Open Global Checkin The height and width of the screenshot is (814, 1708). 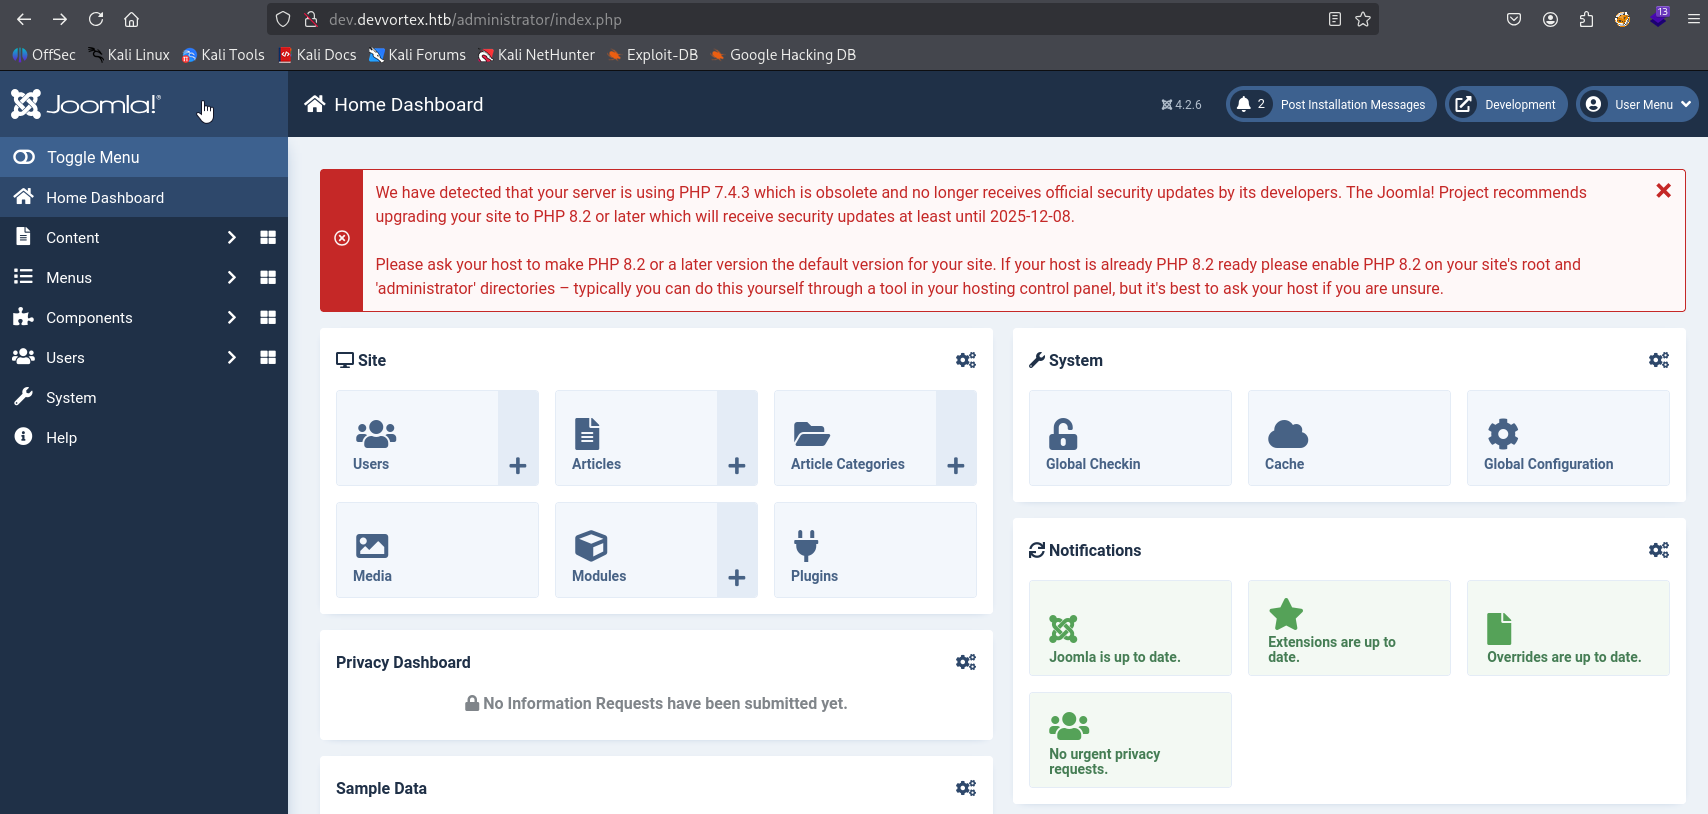click(x=1130, y=438)
